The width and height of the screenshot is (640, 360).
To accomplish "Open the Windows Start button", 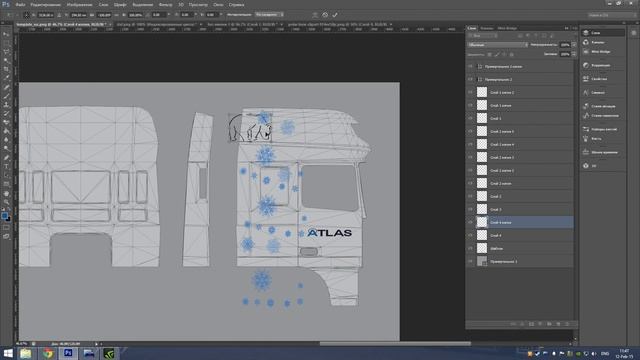I will (x=7, y=353).
